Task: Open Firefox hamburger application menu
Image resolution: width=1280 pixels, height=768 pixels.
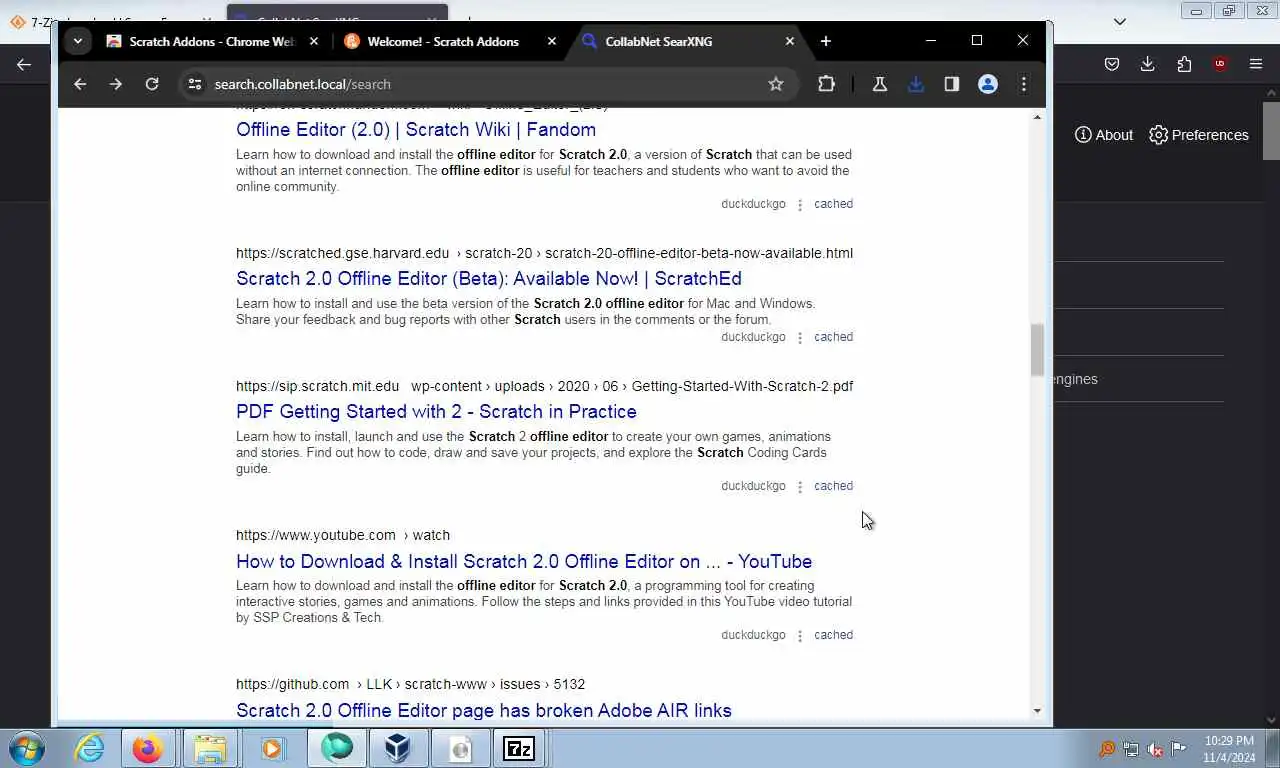Action: tap(1256, 64)
